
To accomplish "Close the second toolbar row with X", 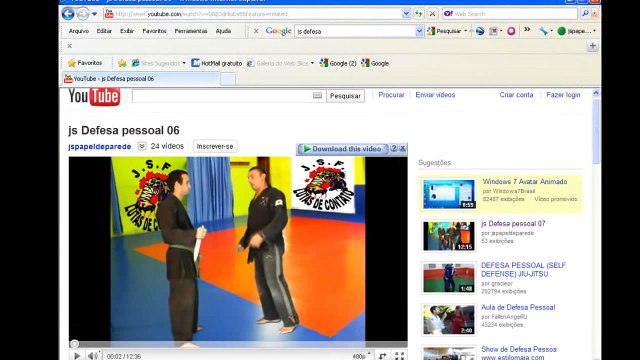I will pyautogui.click(x=69, y=46).
